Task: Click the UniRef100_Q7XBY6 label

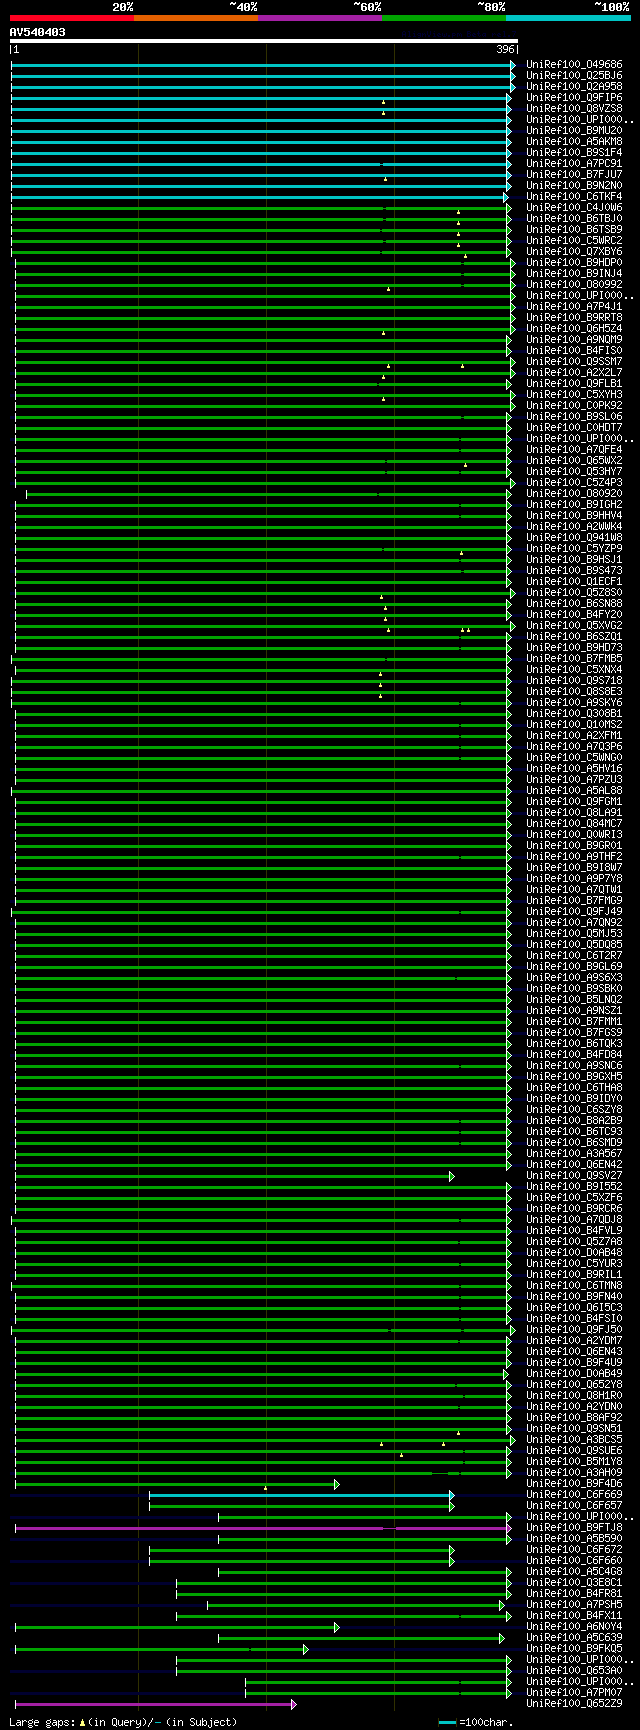Action: (574, 252)
